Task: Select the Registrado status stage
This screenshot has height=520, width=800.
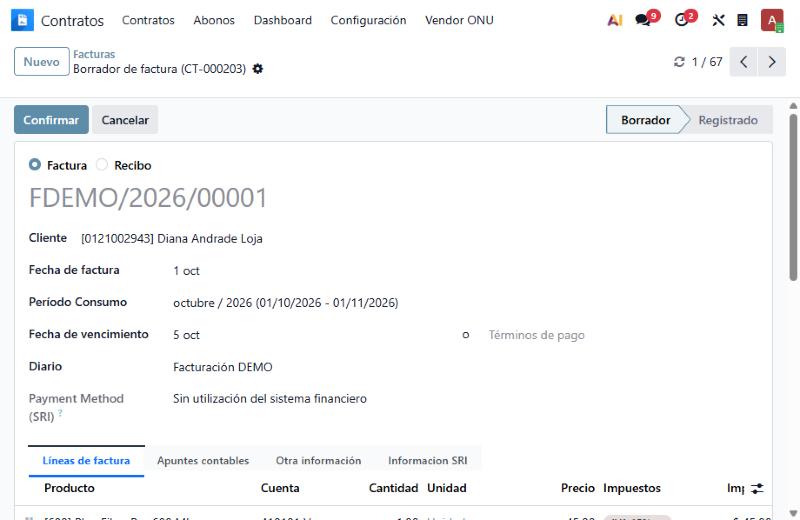Action: pos(728,120)
